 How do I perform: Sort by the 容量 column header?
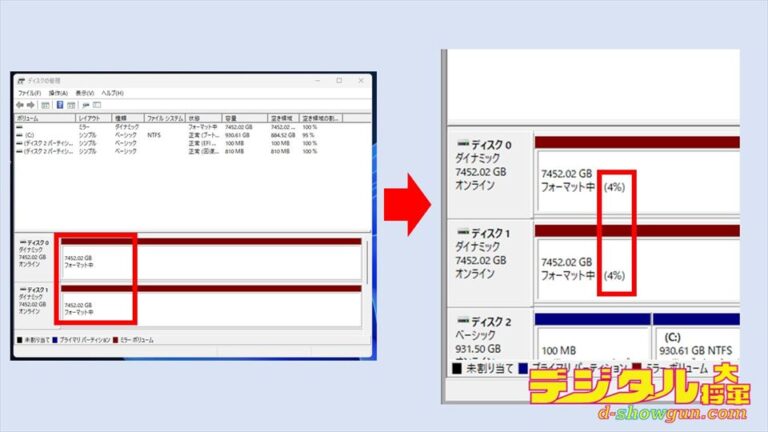pyautogui.click(x=232, y=118)
